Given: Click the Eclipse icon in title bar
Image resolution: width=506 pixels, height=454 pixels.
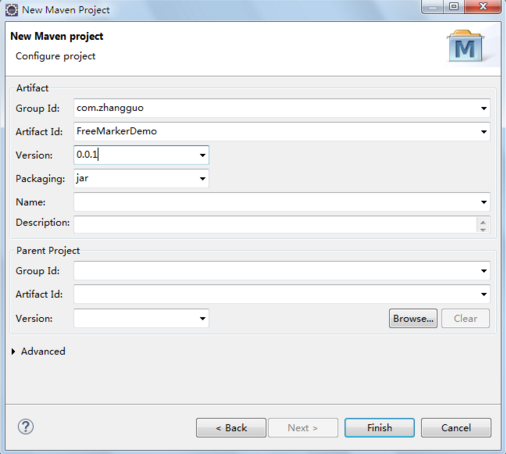Looking at the screenshot, I should point(12,10).
